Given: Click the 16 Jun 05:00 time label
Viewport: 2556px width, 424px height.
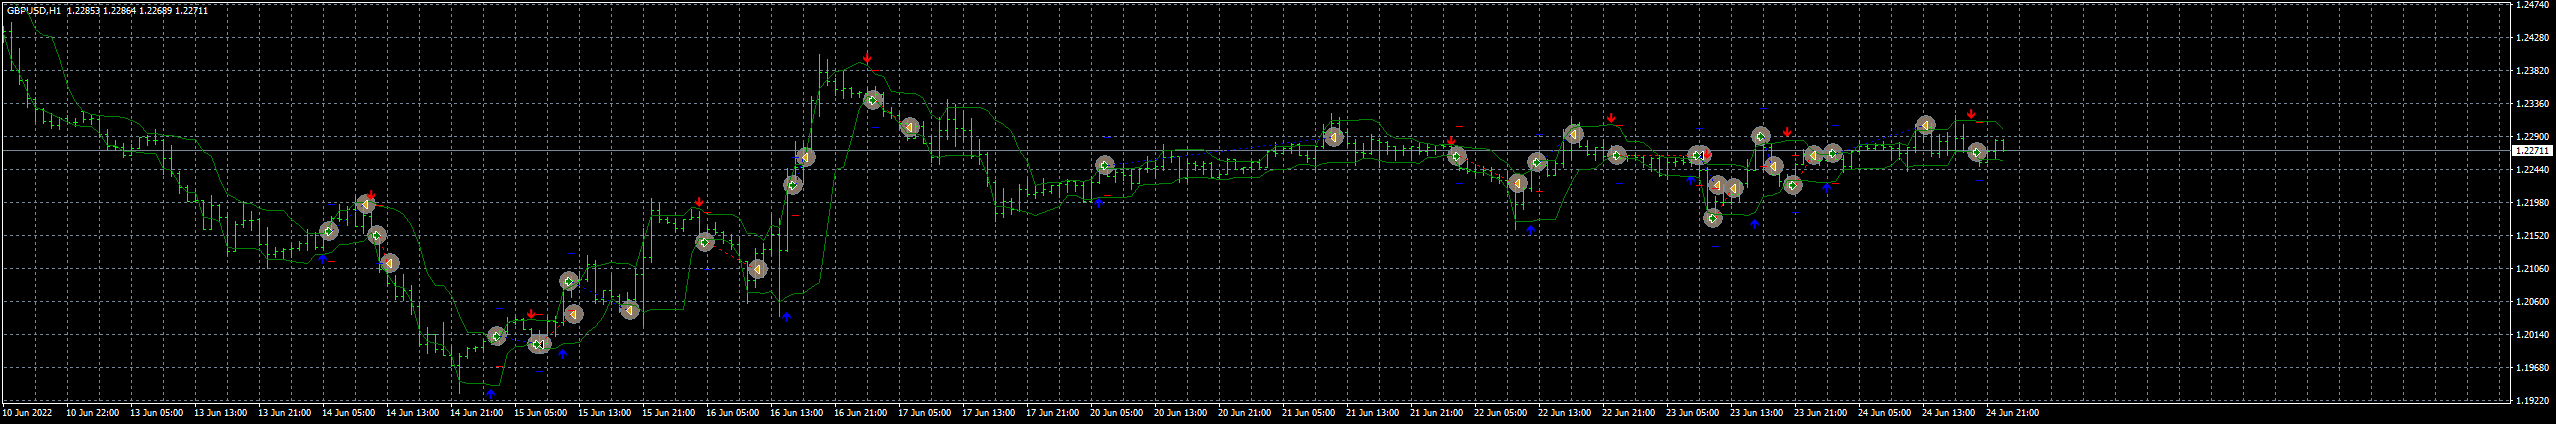Looking at the screenshot, I should pyautogui.click(x=733, y=412).
